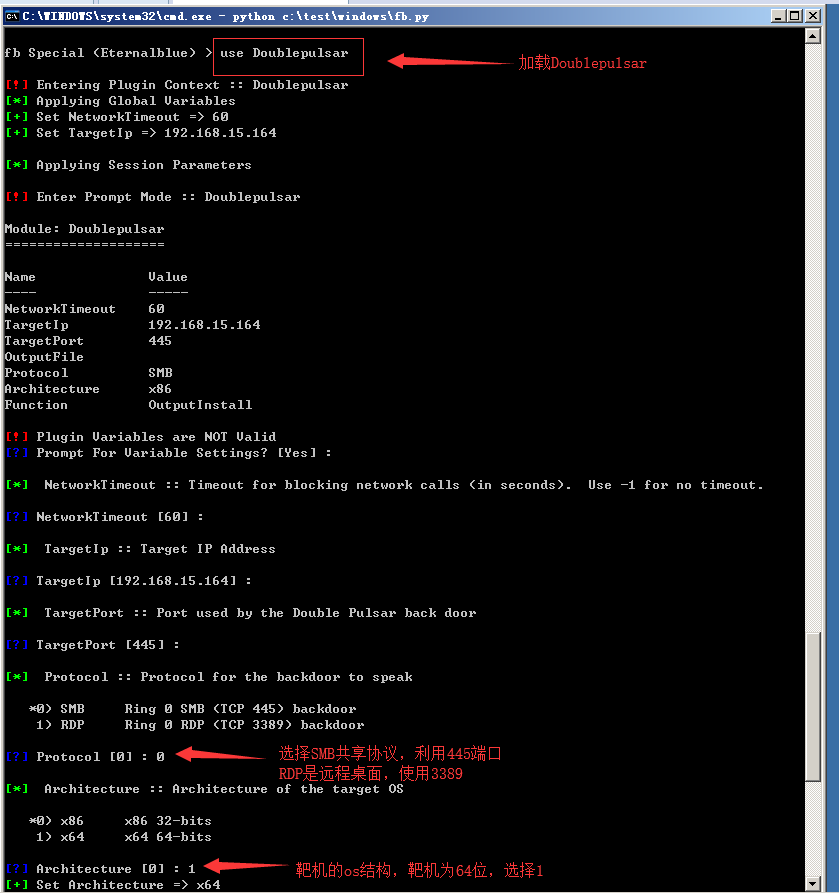
Task: Minimize the cmd.exe window
Action: 778,16
